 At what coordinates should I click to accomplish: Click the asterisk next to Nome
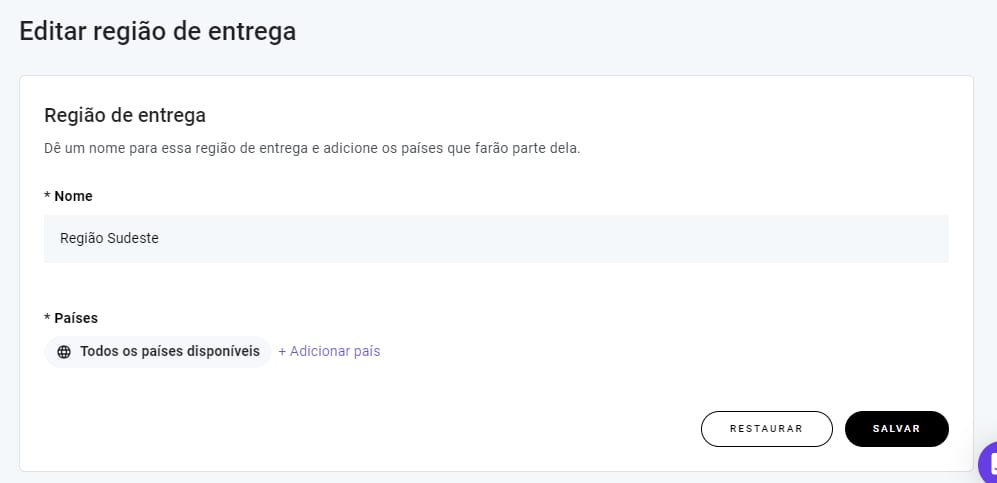point(47,196)
